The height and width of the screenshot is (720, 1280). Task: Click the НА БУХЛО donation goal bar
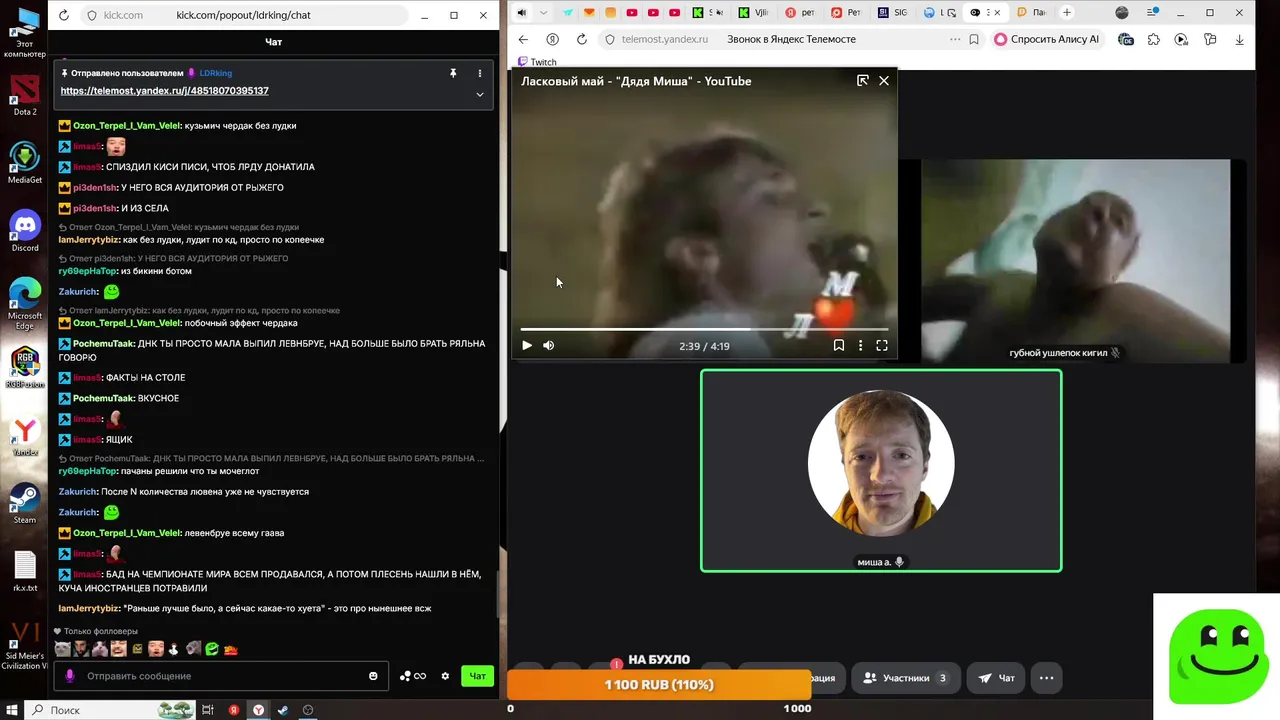(x=659, y=685)
